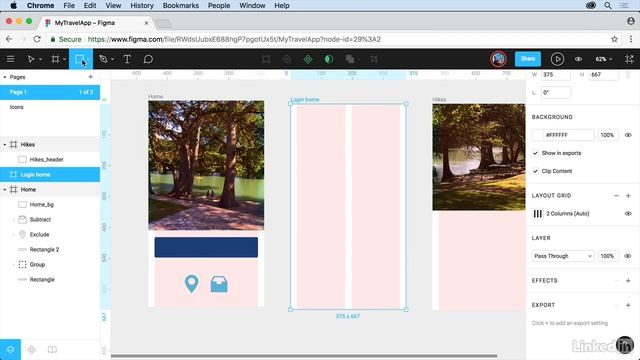Click the background color #FFFFFF swatch
The height and width of the screenshot is (360, 640).
point(538,135)
